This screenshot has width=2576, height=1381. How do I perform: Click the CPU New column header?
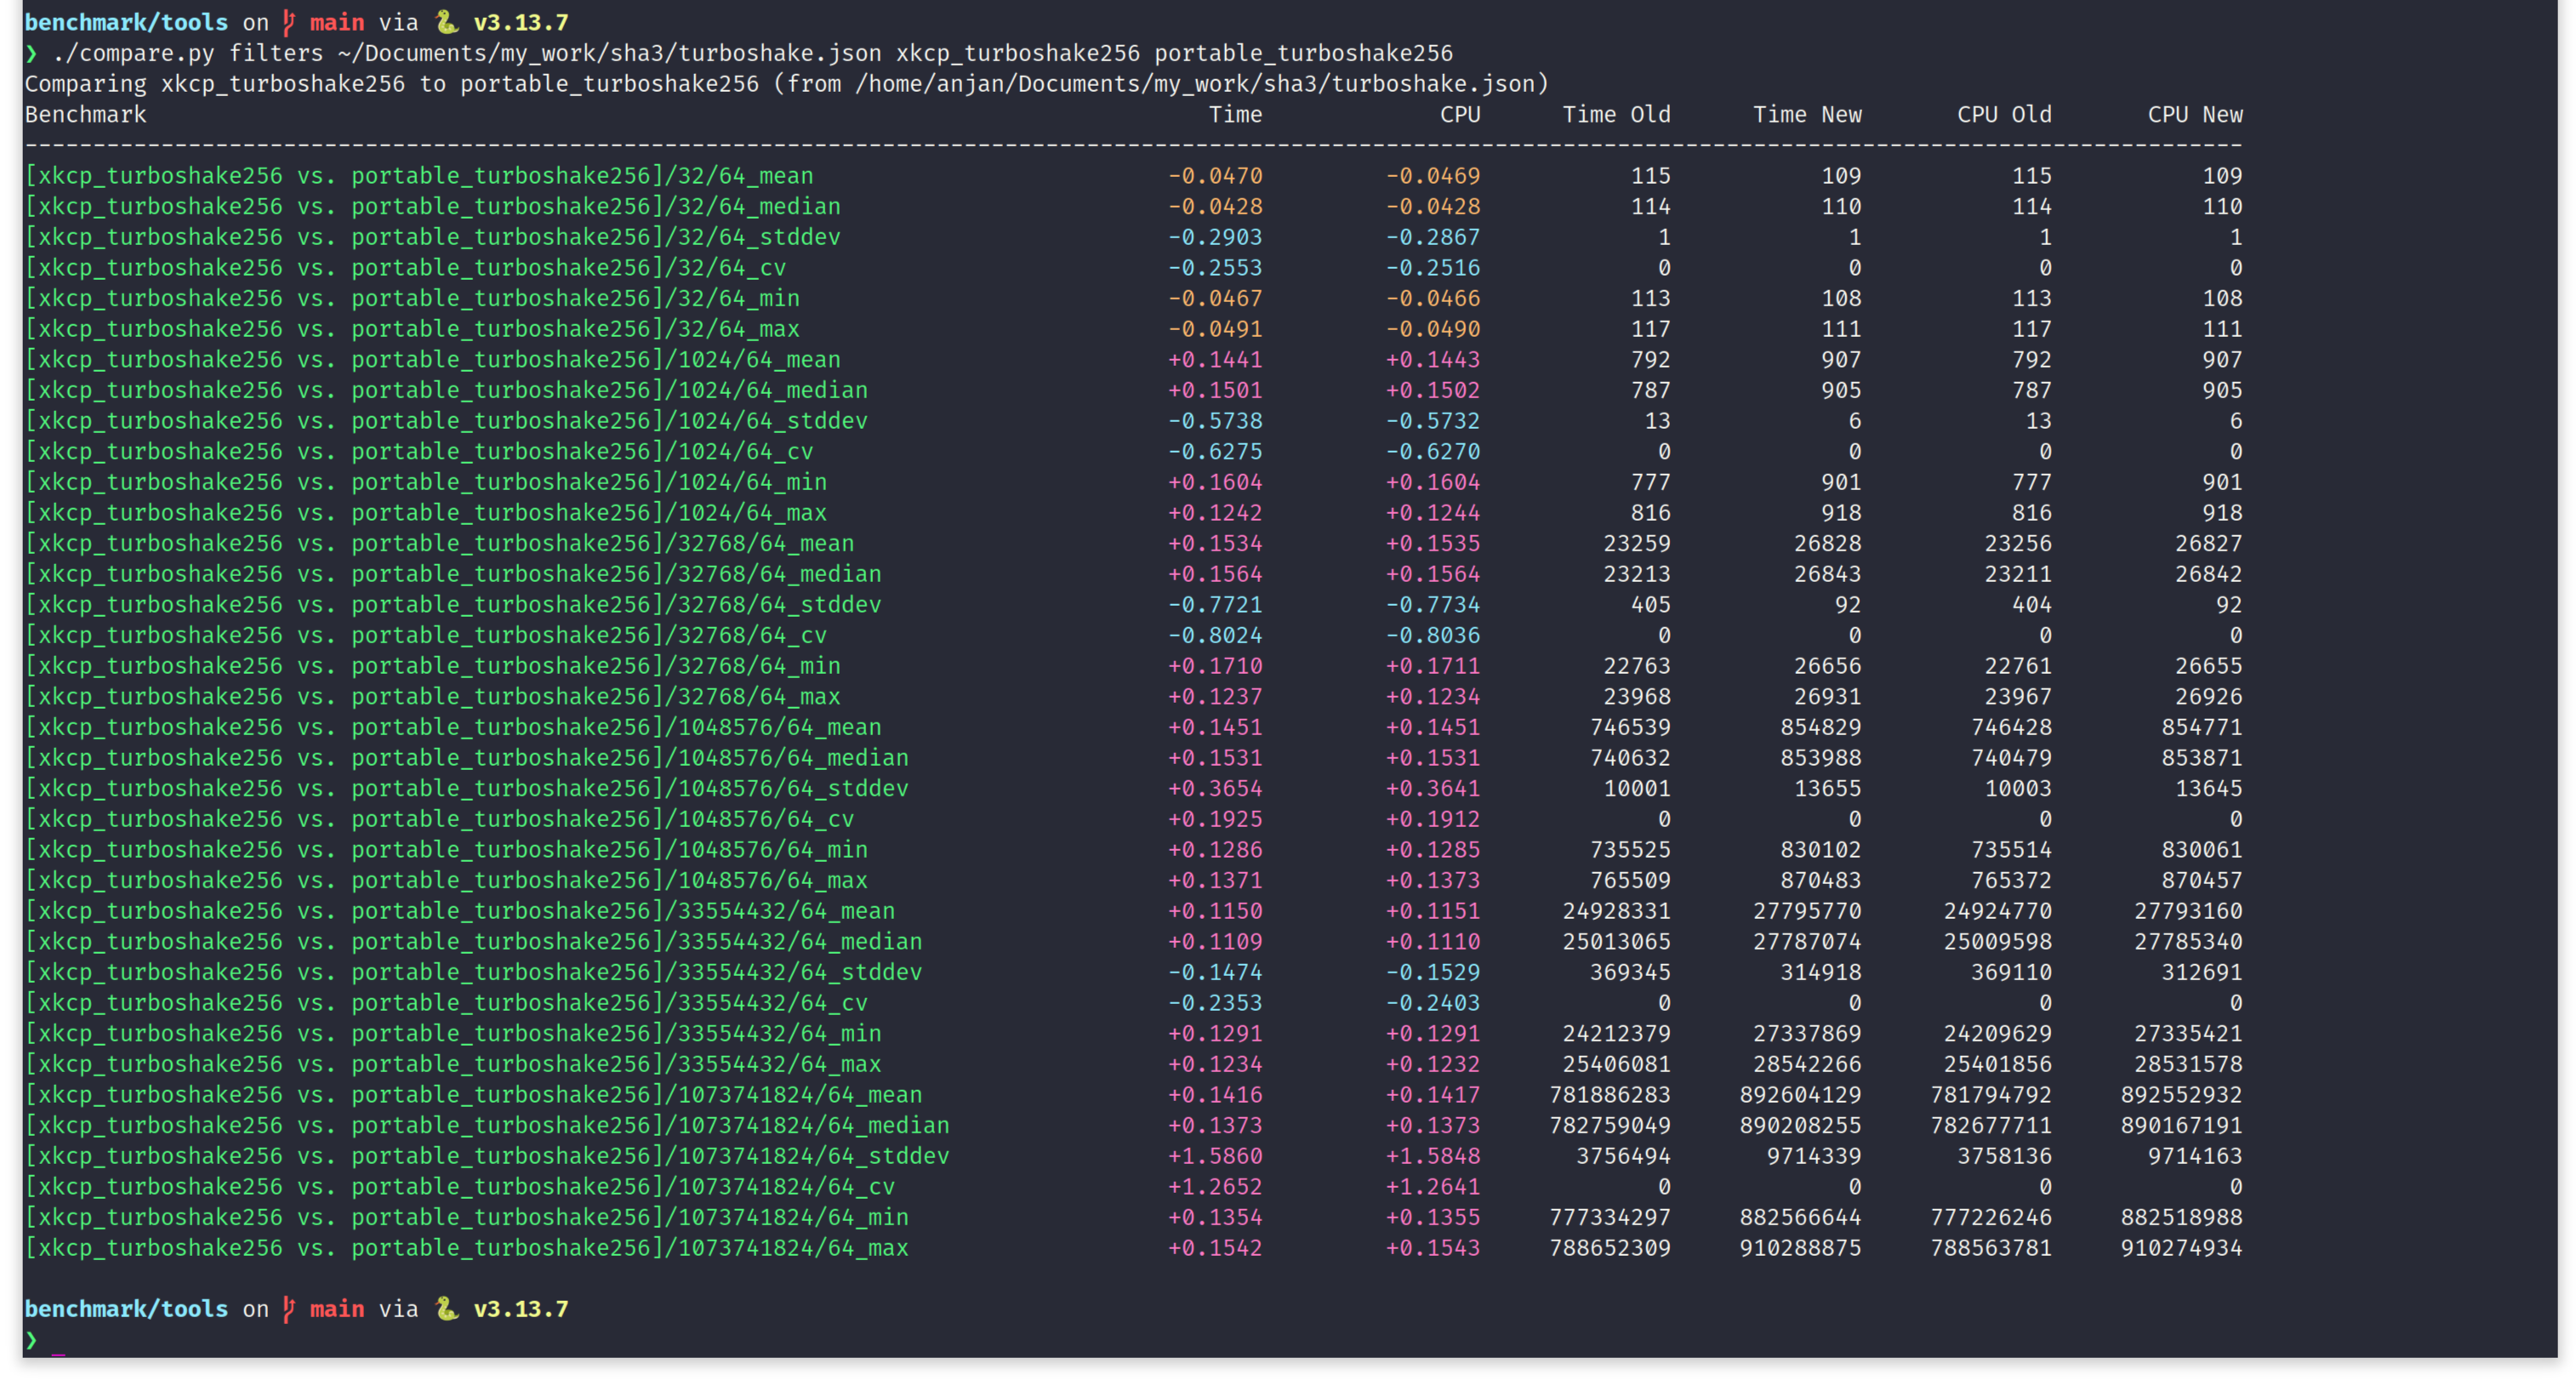pyautogui.click(x=2194, y=114)
